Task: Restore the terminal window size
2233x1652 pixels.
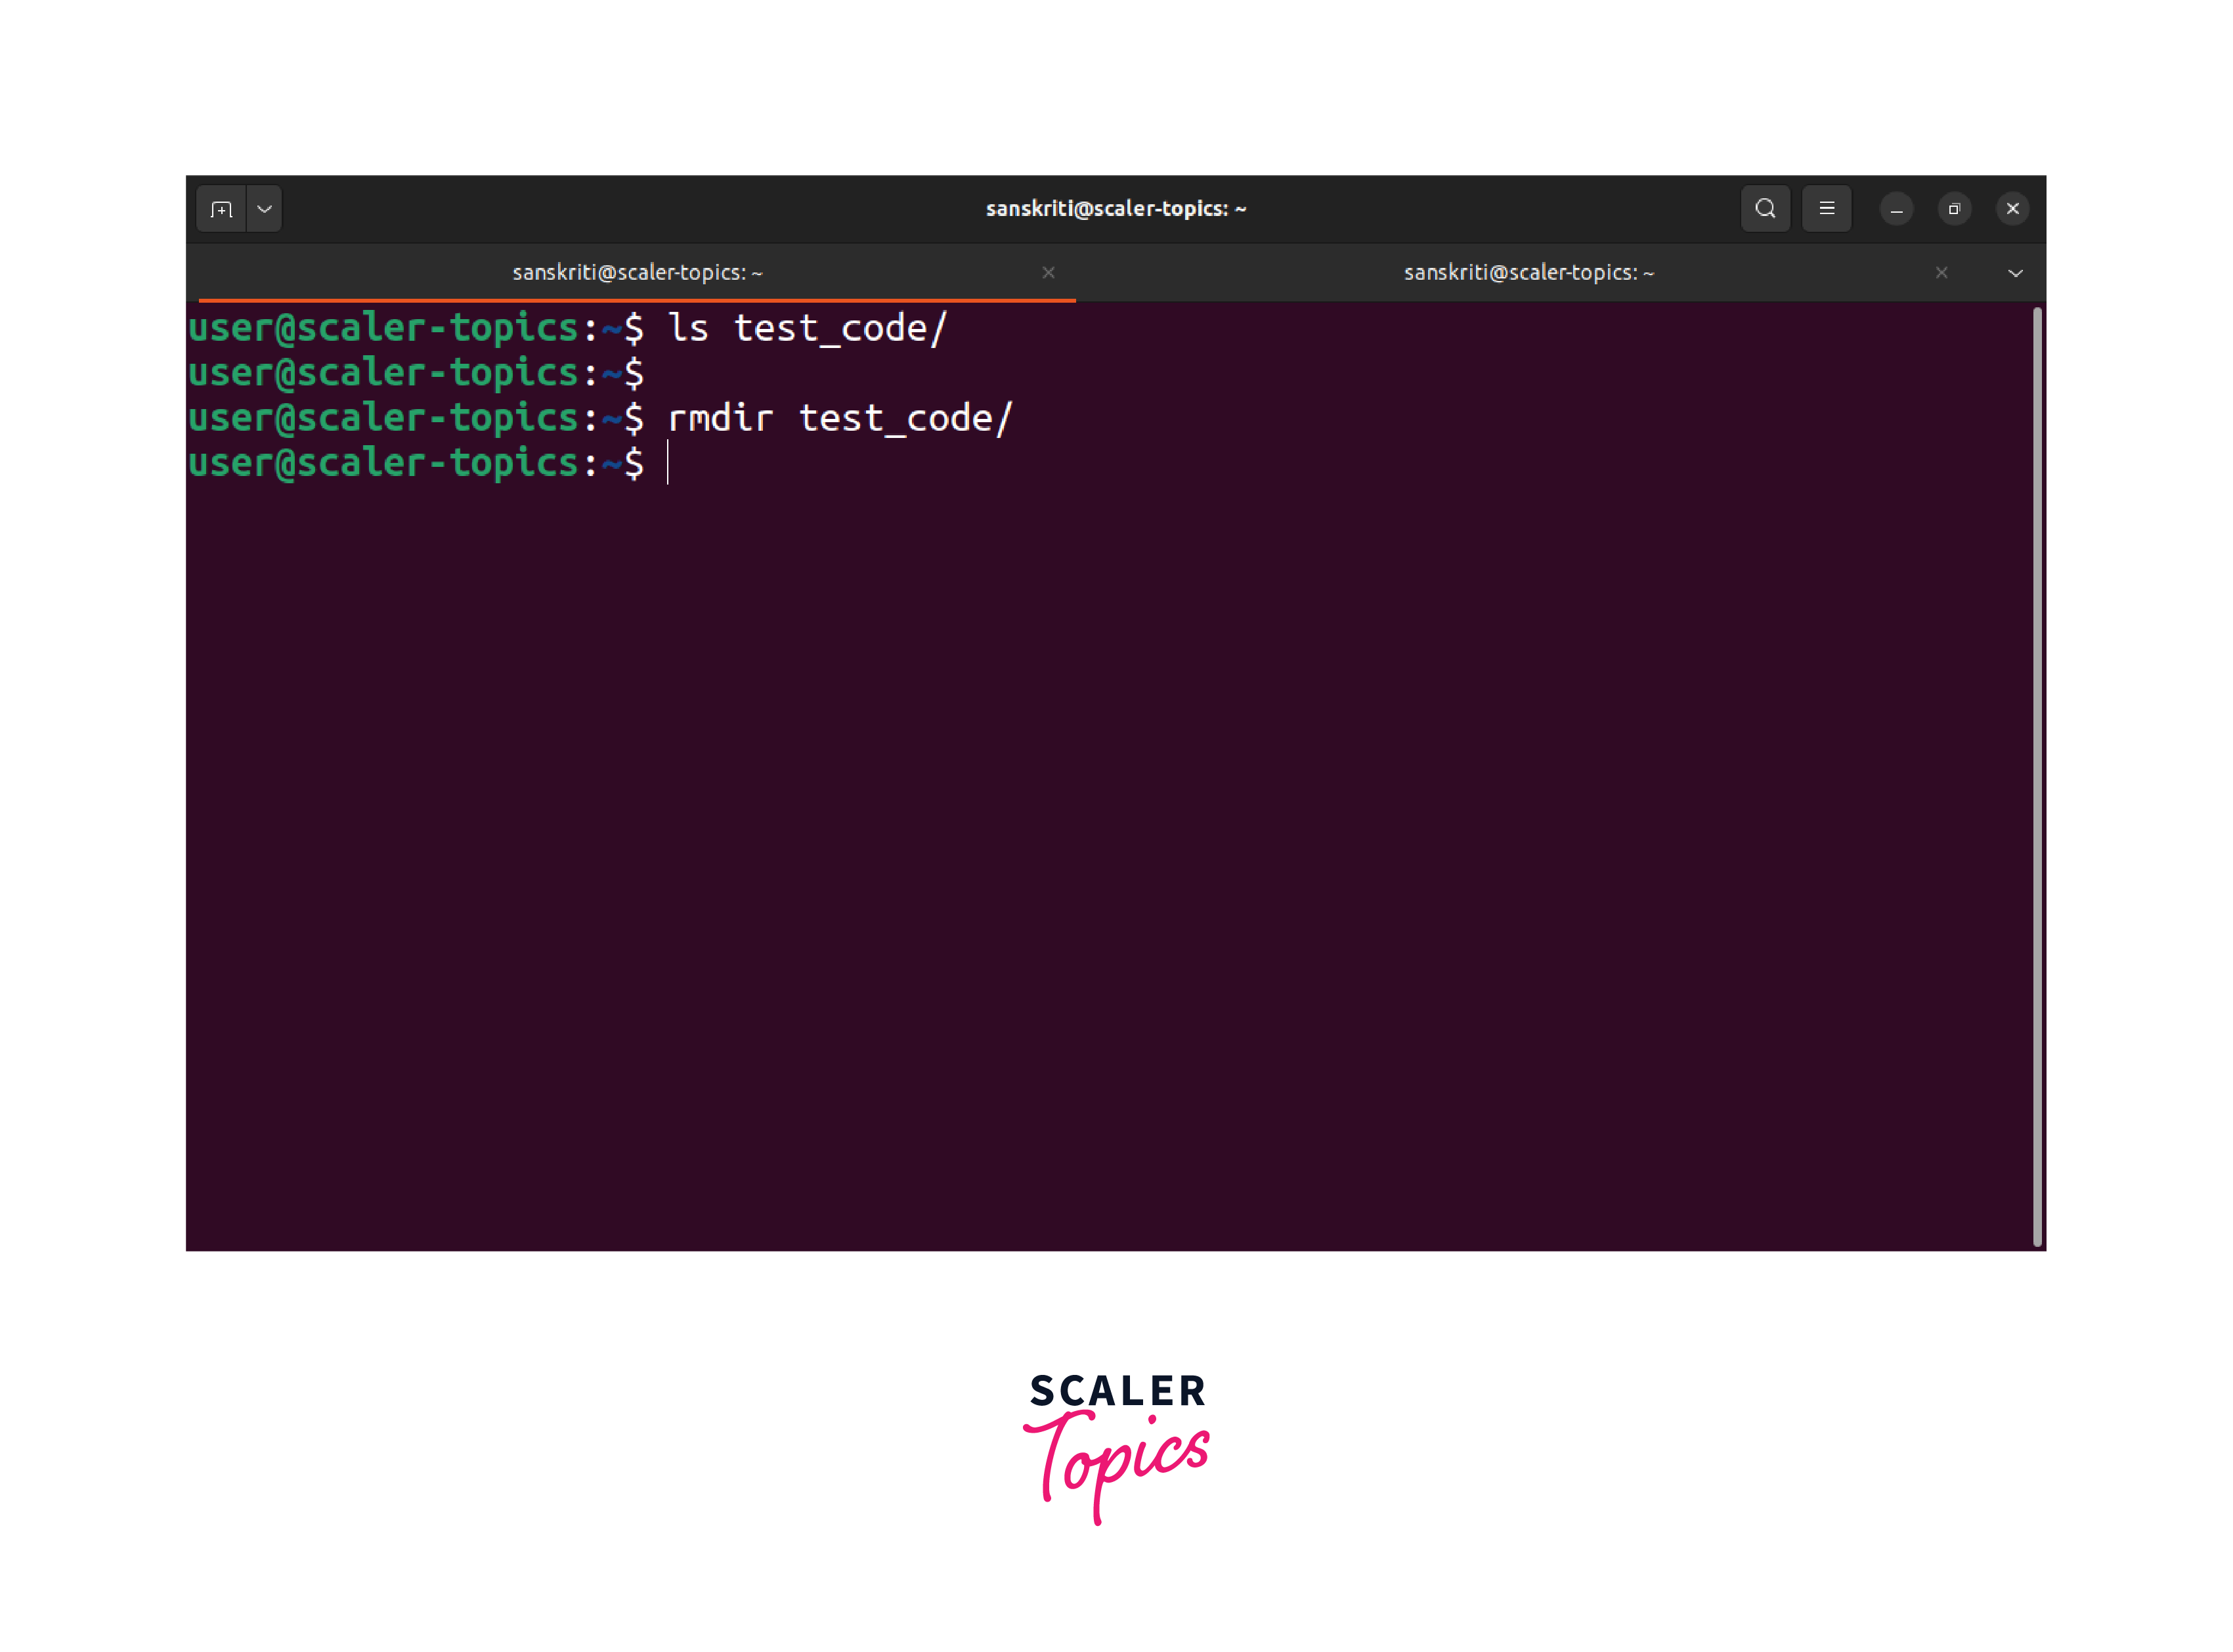Action: pos(1954,209)
